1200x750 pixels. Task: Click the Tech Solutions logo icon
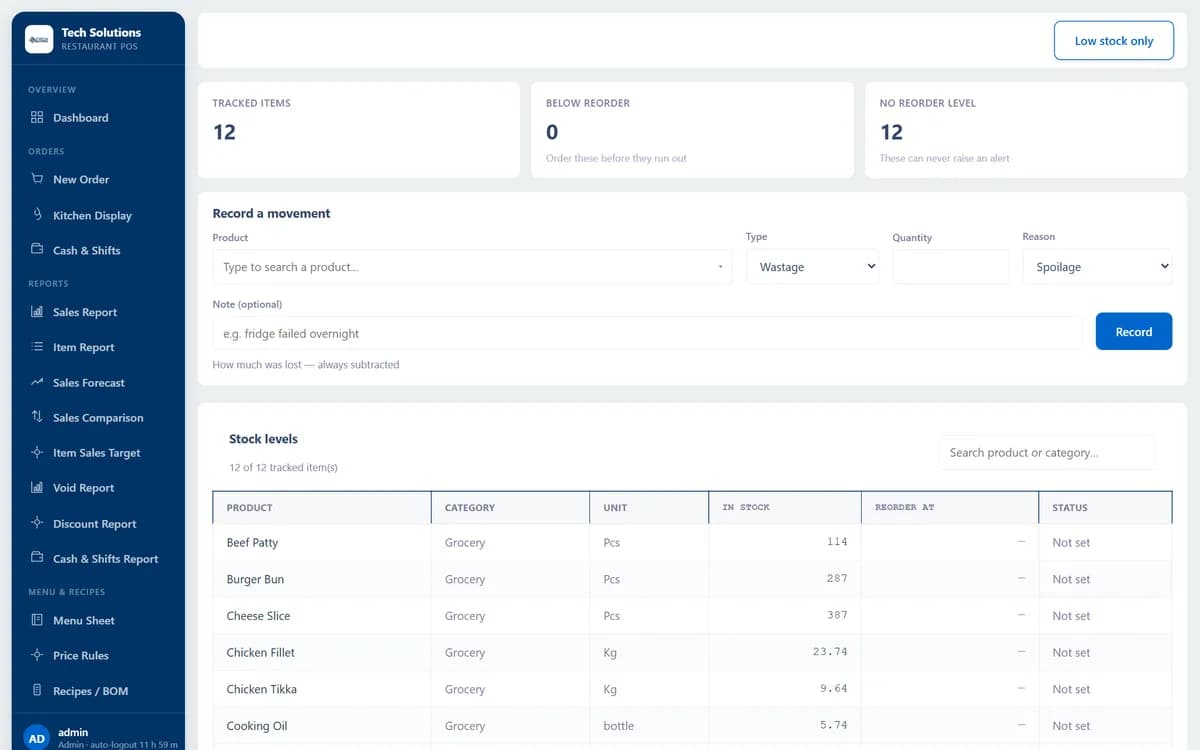click(39, 39)
